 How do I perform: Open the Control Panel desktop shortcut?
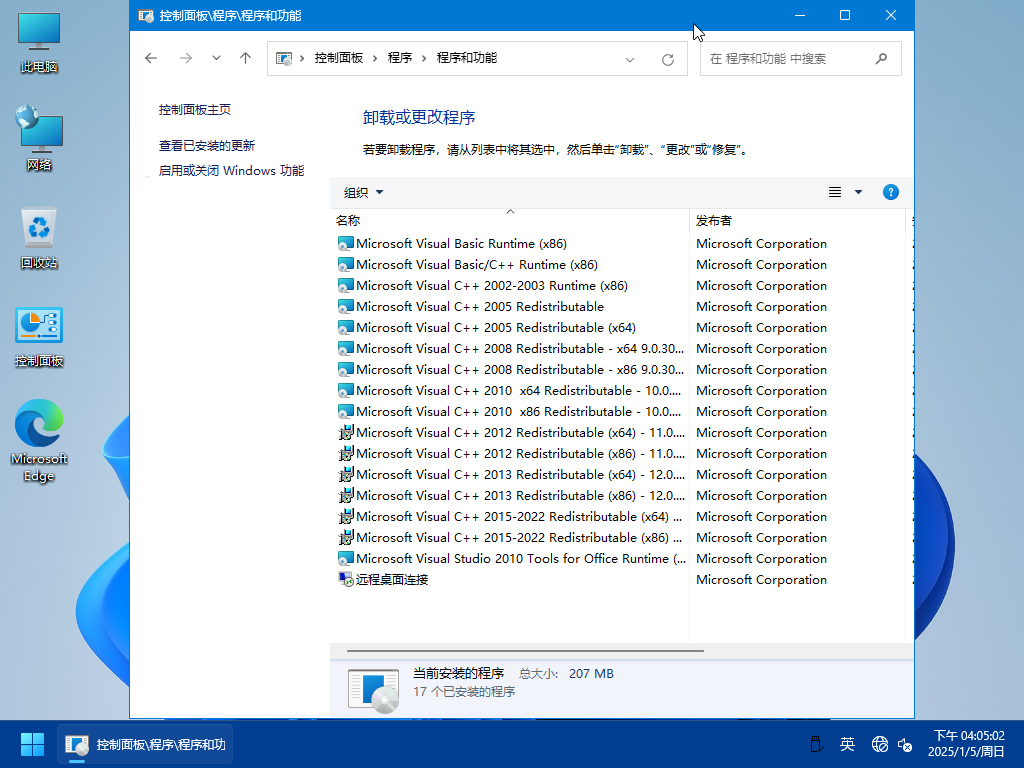(39, 337)
